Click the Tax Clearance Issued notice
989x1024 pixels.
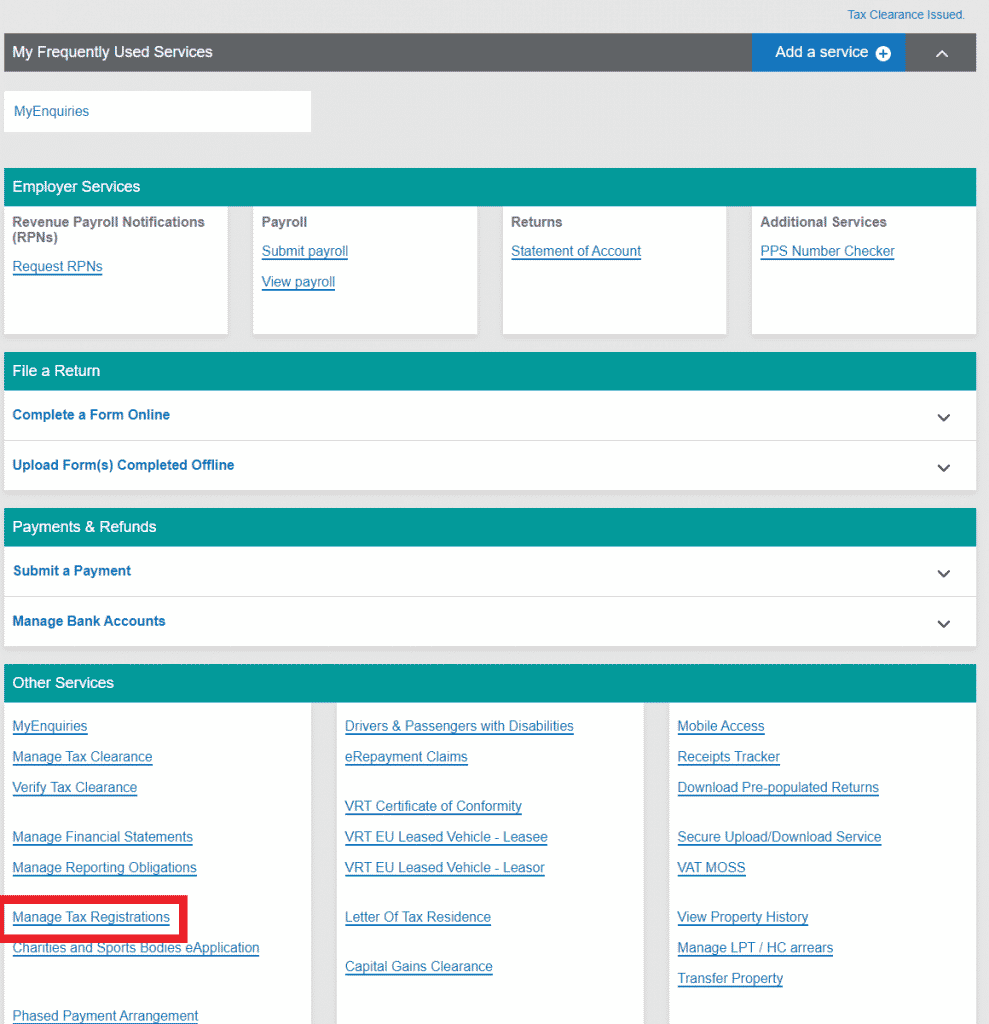click(905, 15)
